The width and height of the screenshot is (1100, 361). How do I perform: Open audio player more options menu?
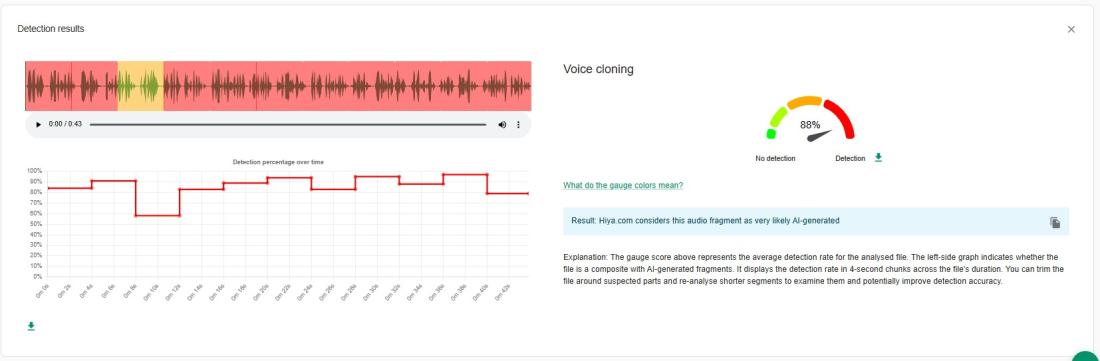pos(518,124)
